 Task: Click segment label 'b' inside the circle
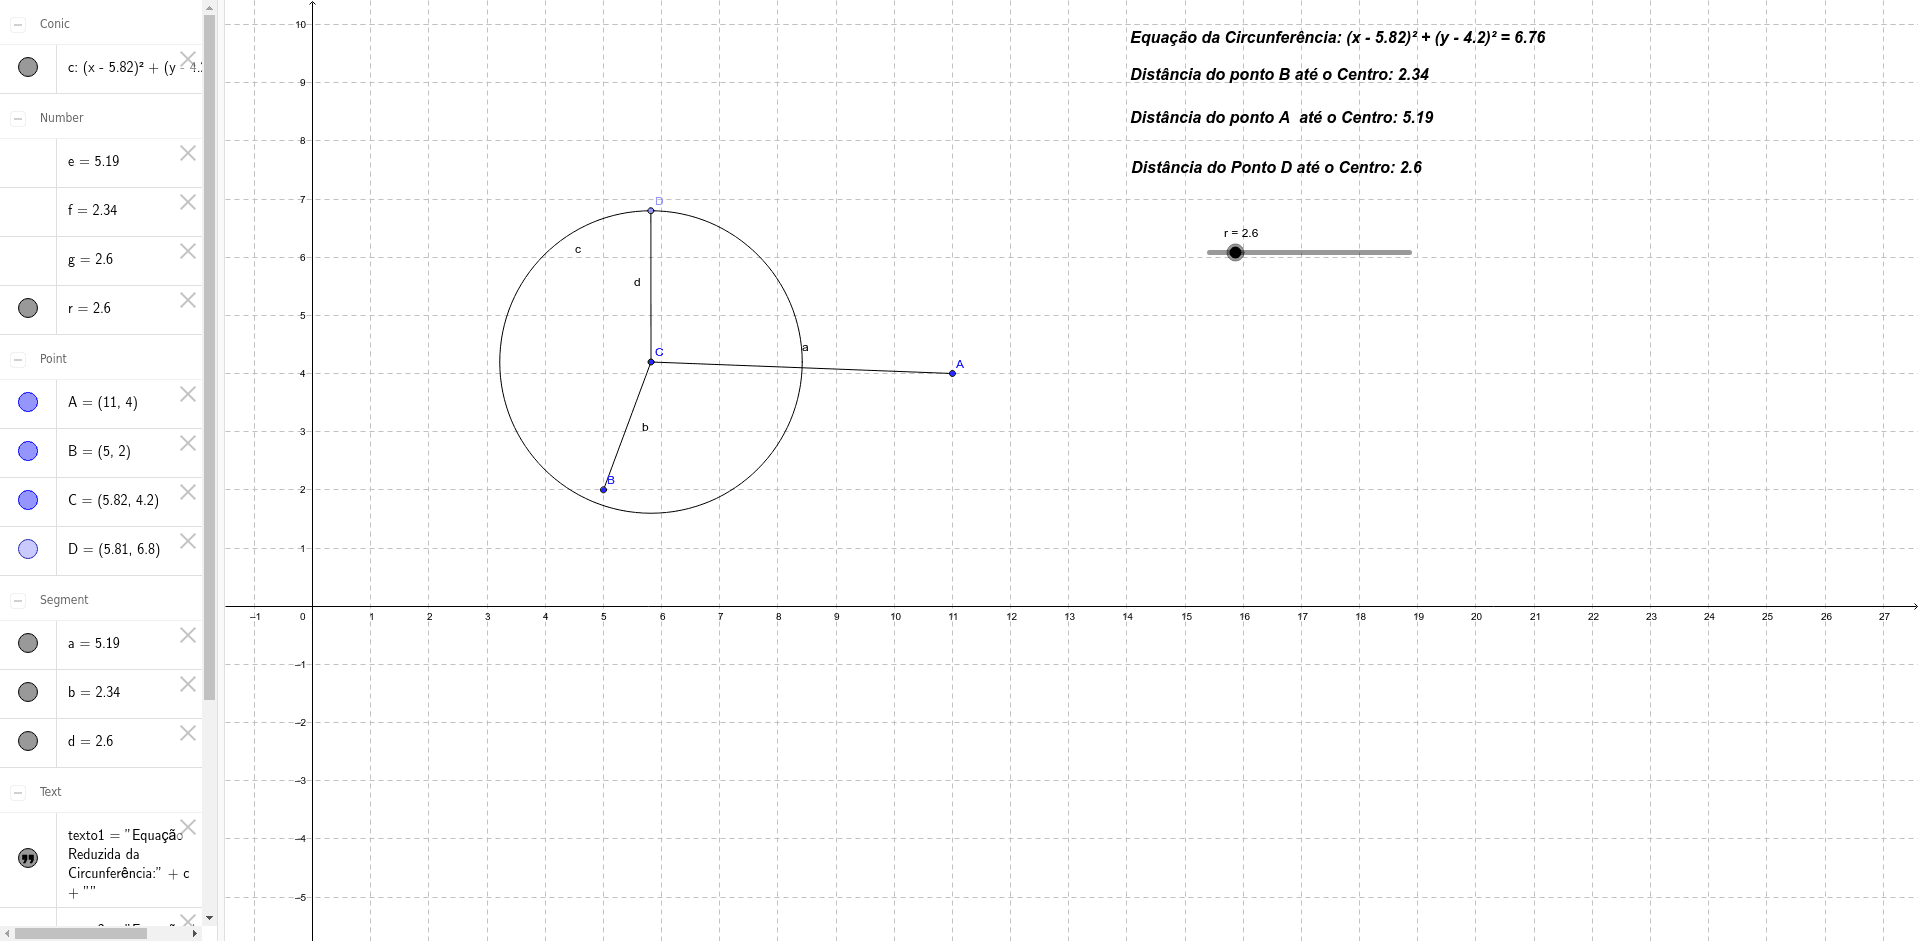coord(645,427)
